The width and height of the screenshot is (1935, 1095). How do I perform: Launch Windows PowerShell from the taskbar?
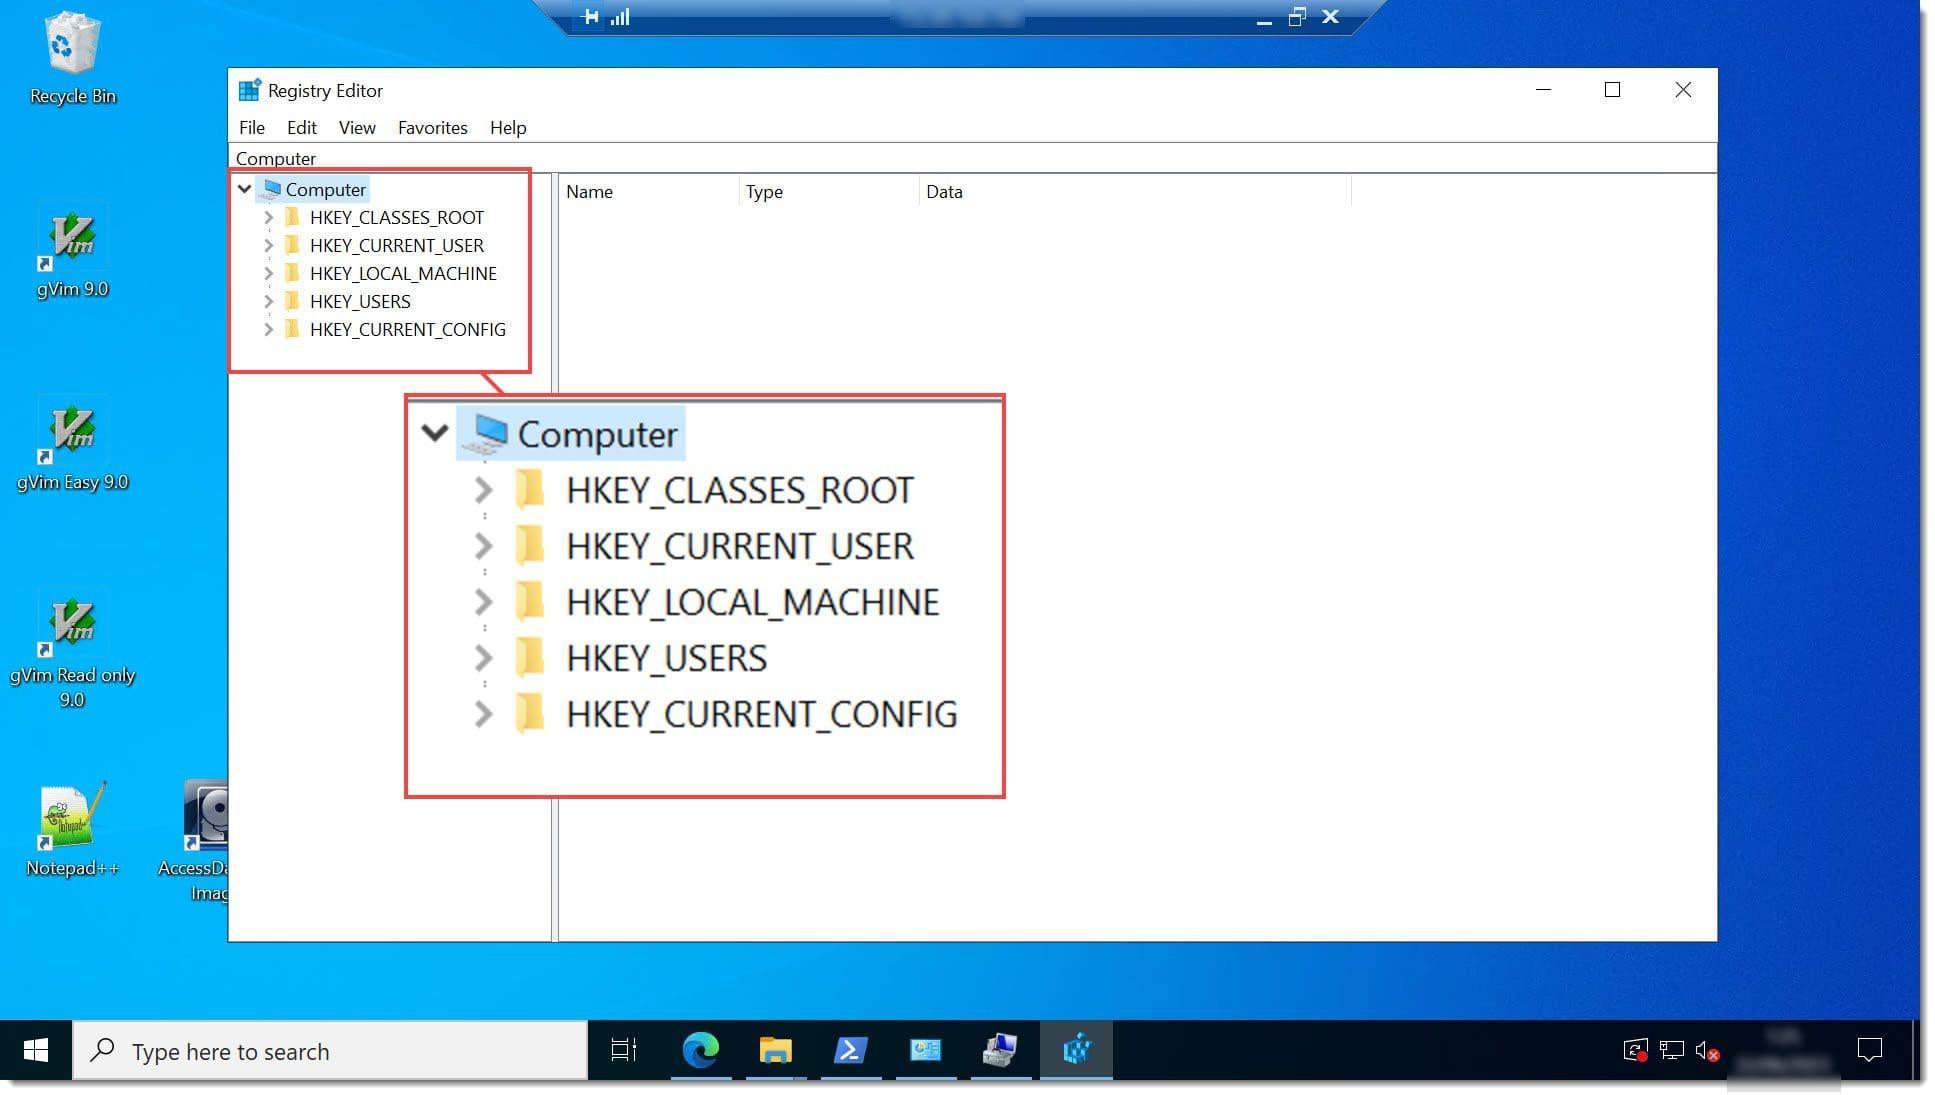(x=850, y=1050)
